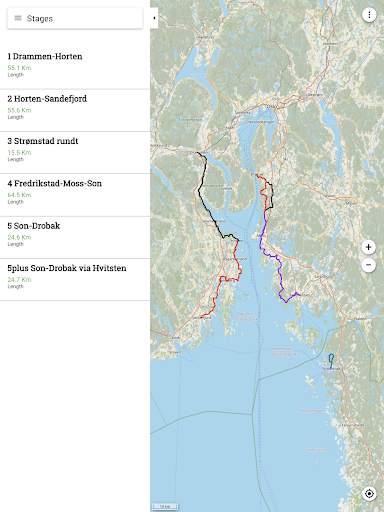Center map on my location
The image size is (384, 512).
click(x=369, y=494)
